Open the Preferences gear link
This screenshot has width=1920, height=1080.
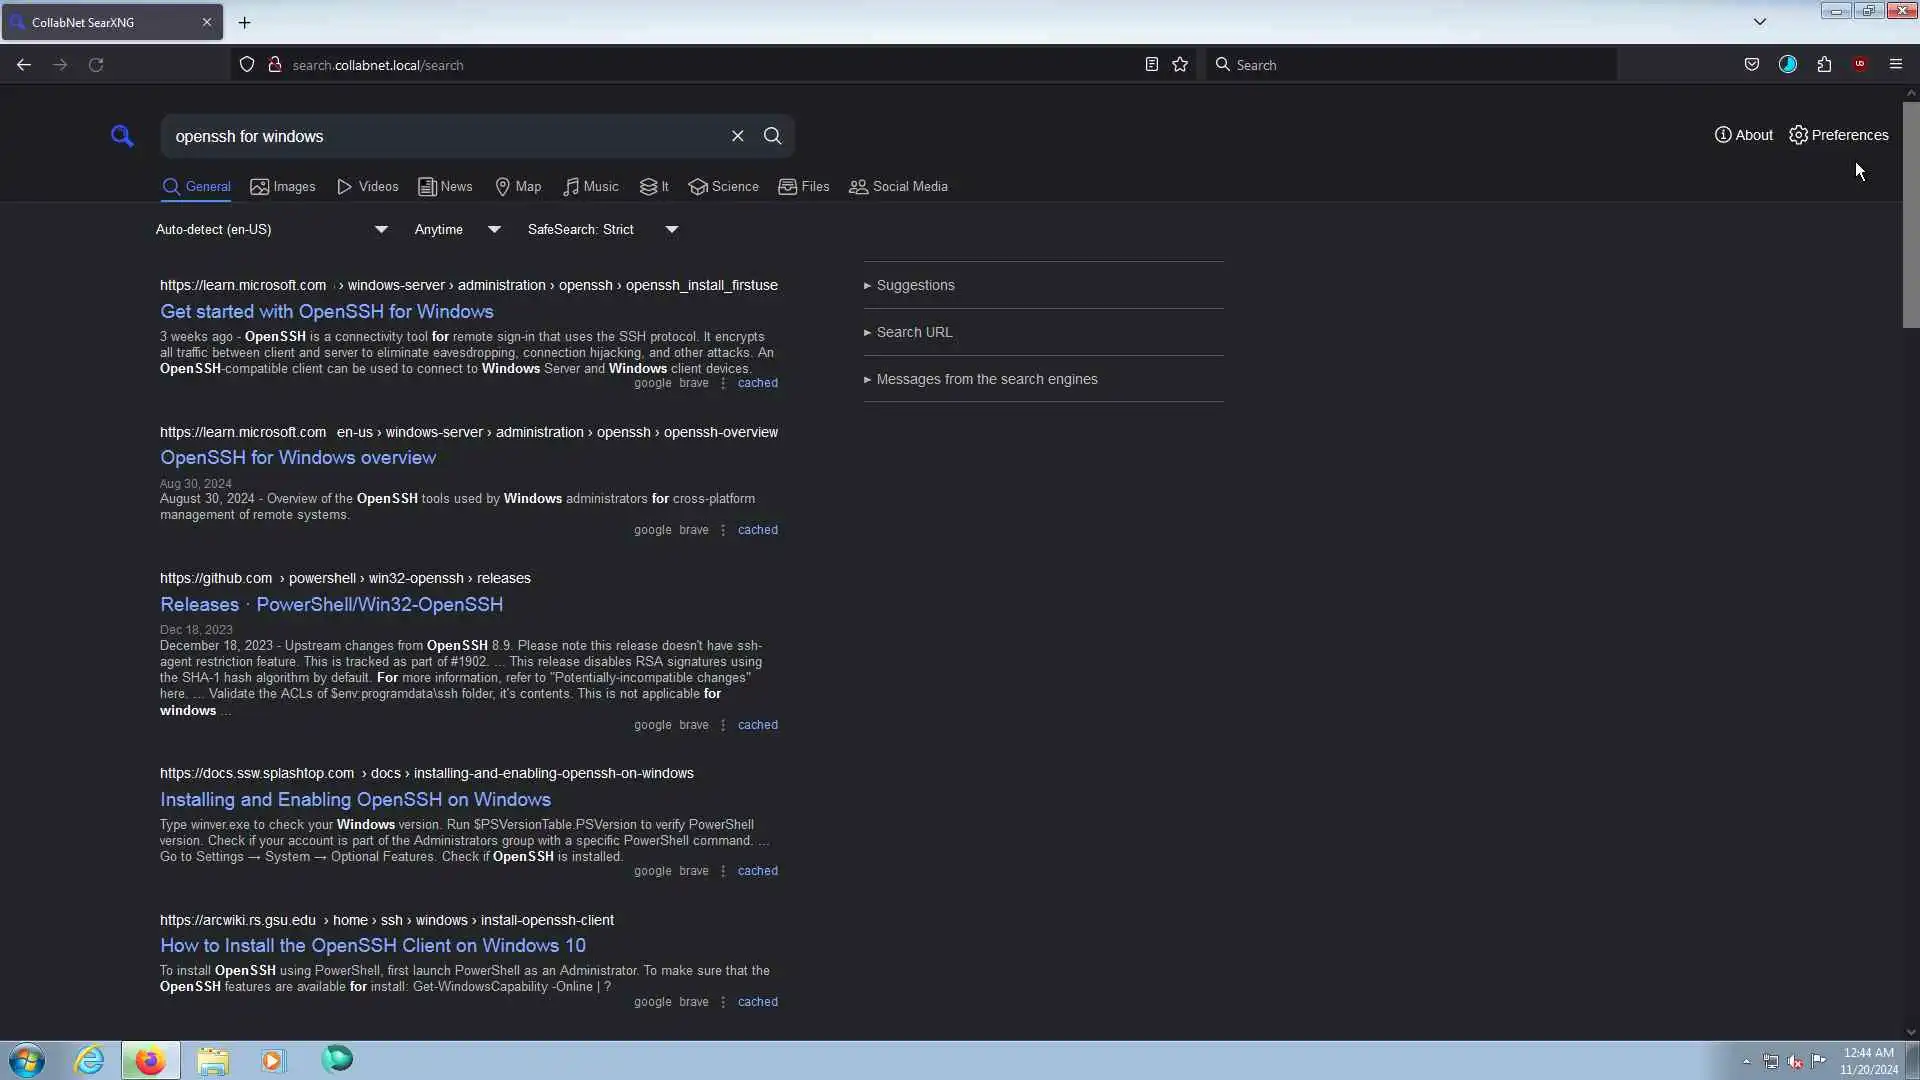pyautogui.click(x=1838, y=135)
